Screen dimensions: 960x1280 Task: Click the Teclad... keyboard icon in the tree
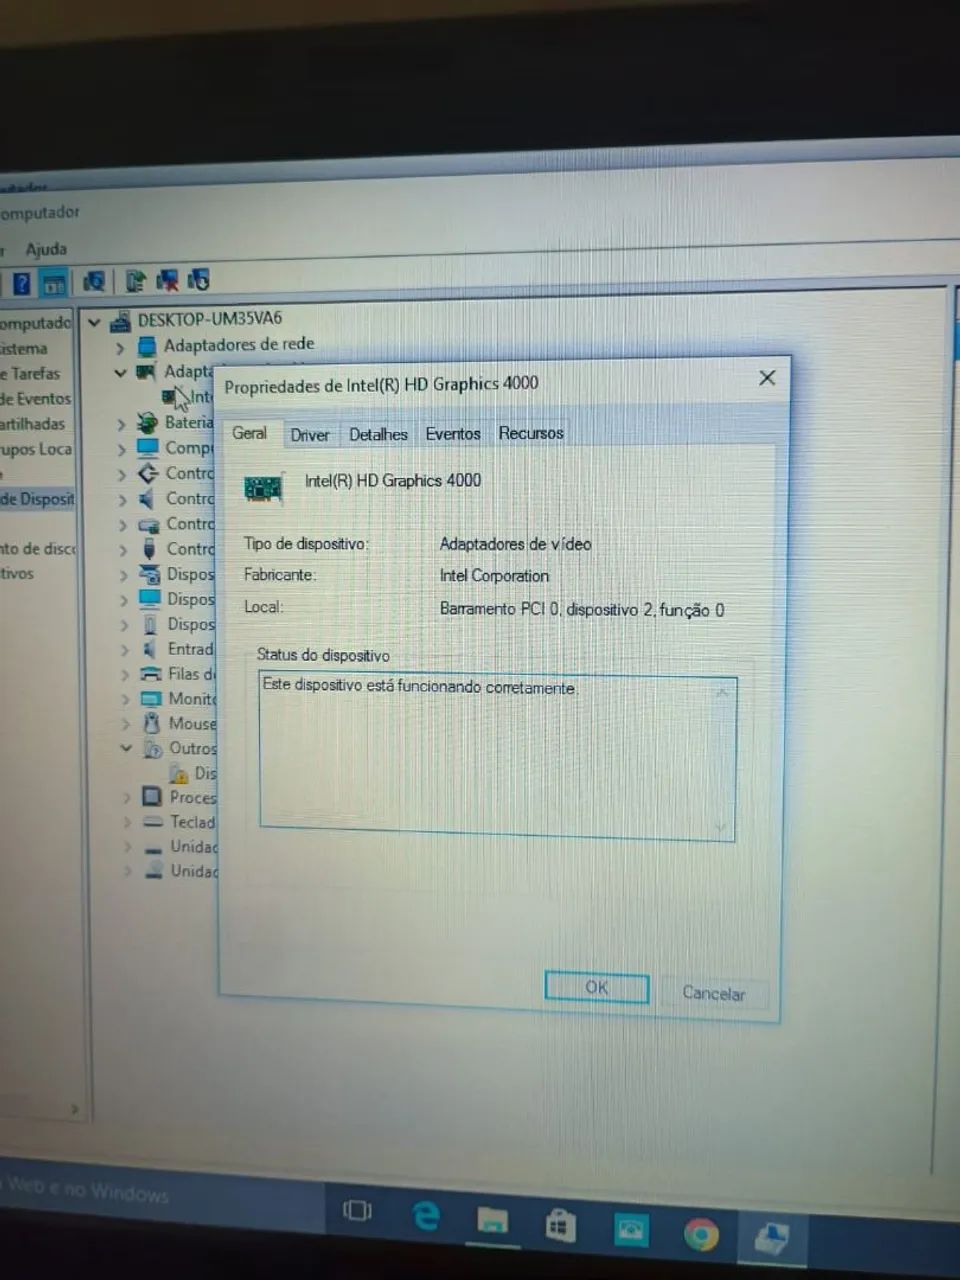pos(153,822)
